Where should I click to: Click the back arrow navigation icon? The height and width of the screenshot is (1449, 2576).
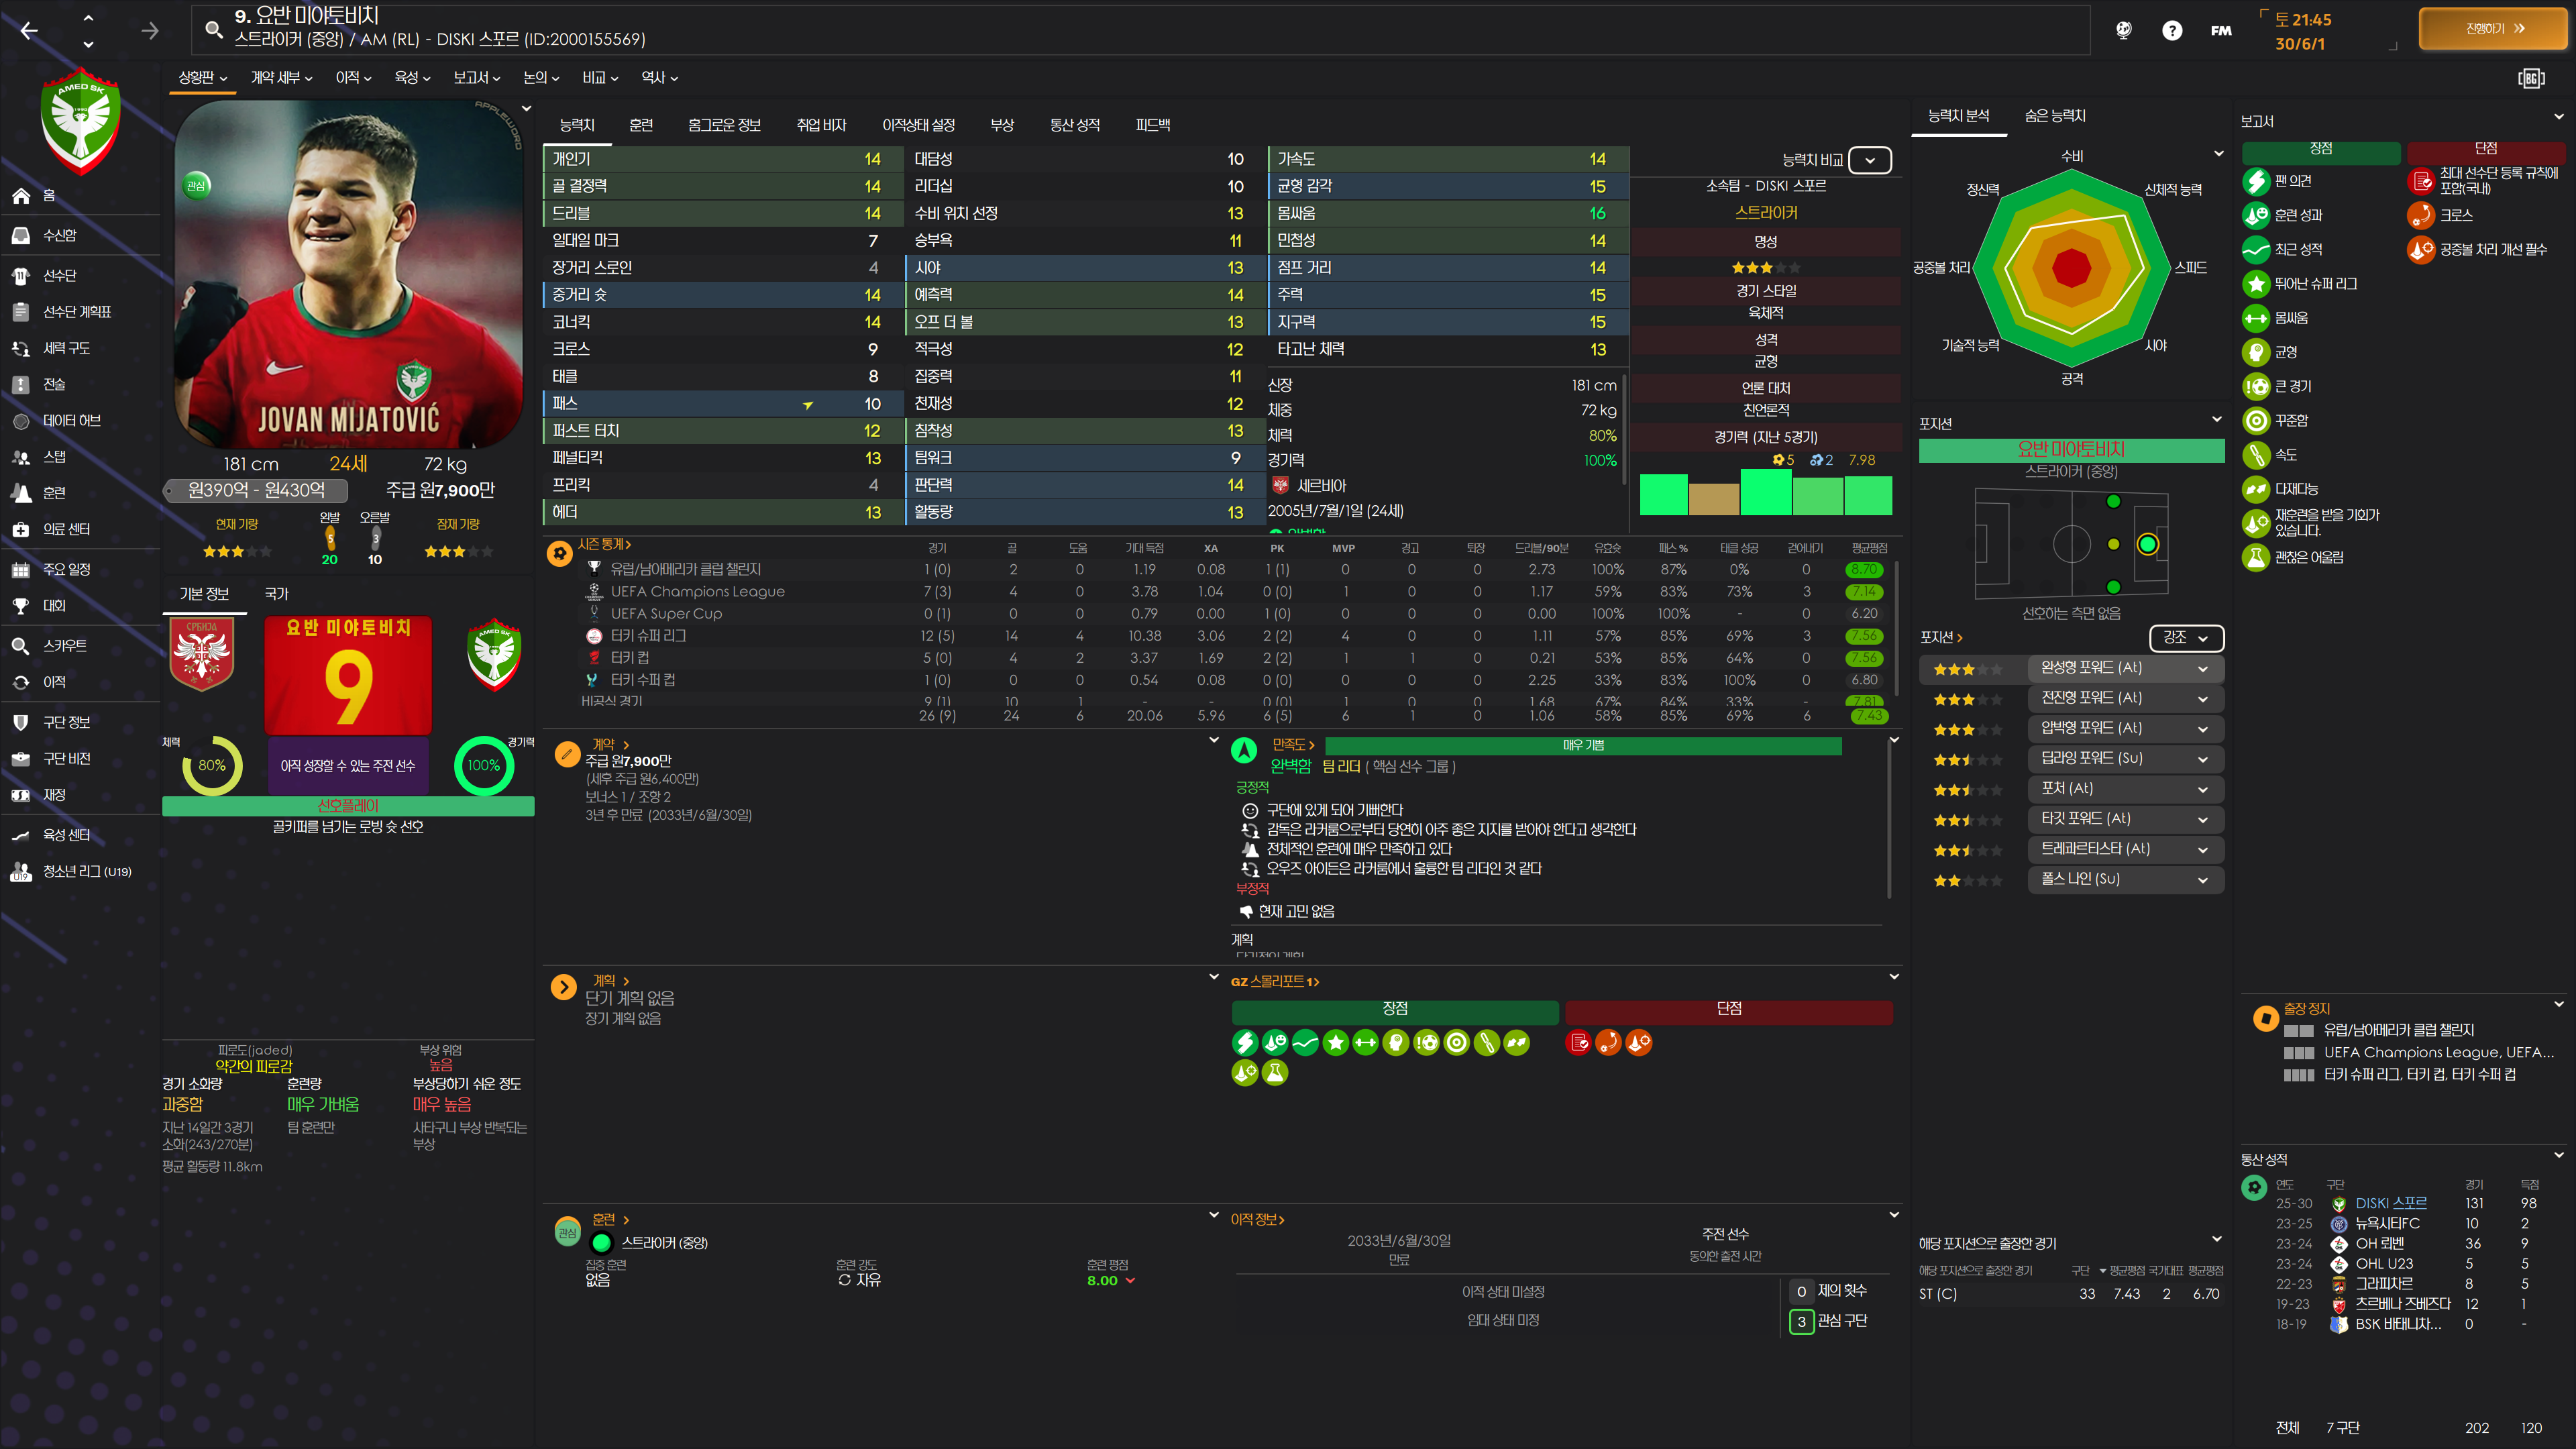[x=30, y=31]
